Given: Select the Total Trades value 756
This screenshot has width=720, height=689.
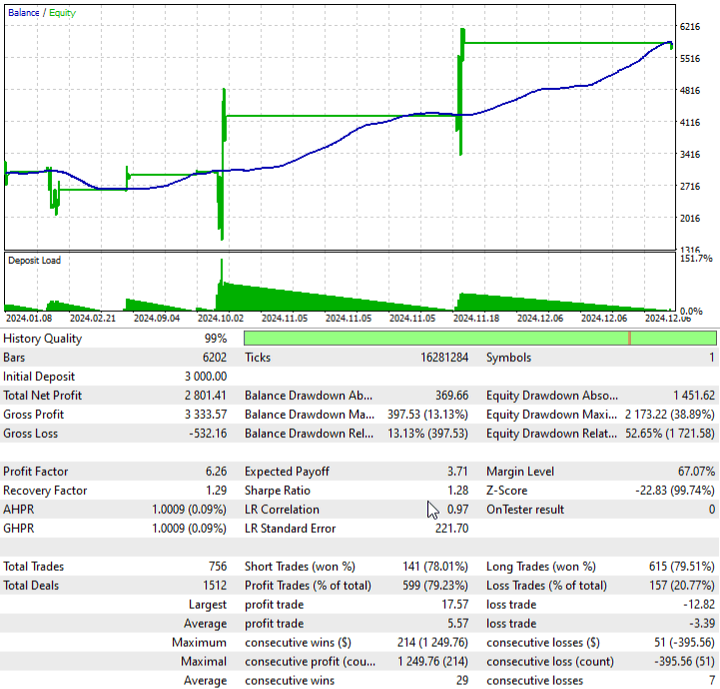Looking at the screenshot, I should click(x=218, y=566).
